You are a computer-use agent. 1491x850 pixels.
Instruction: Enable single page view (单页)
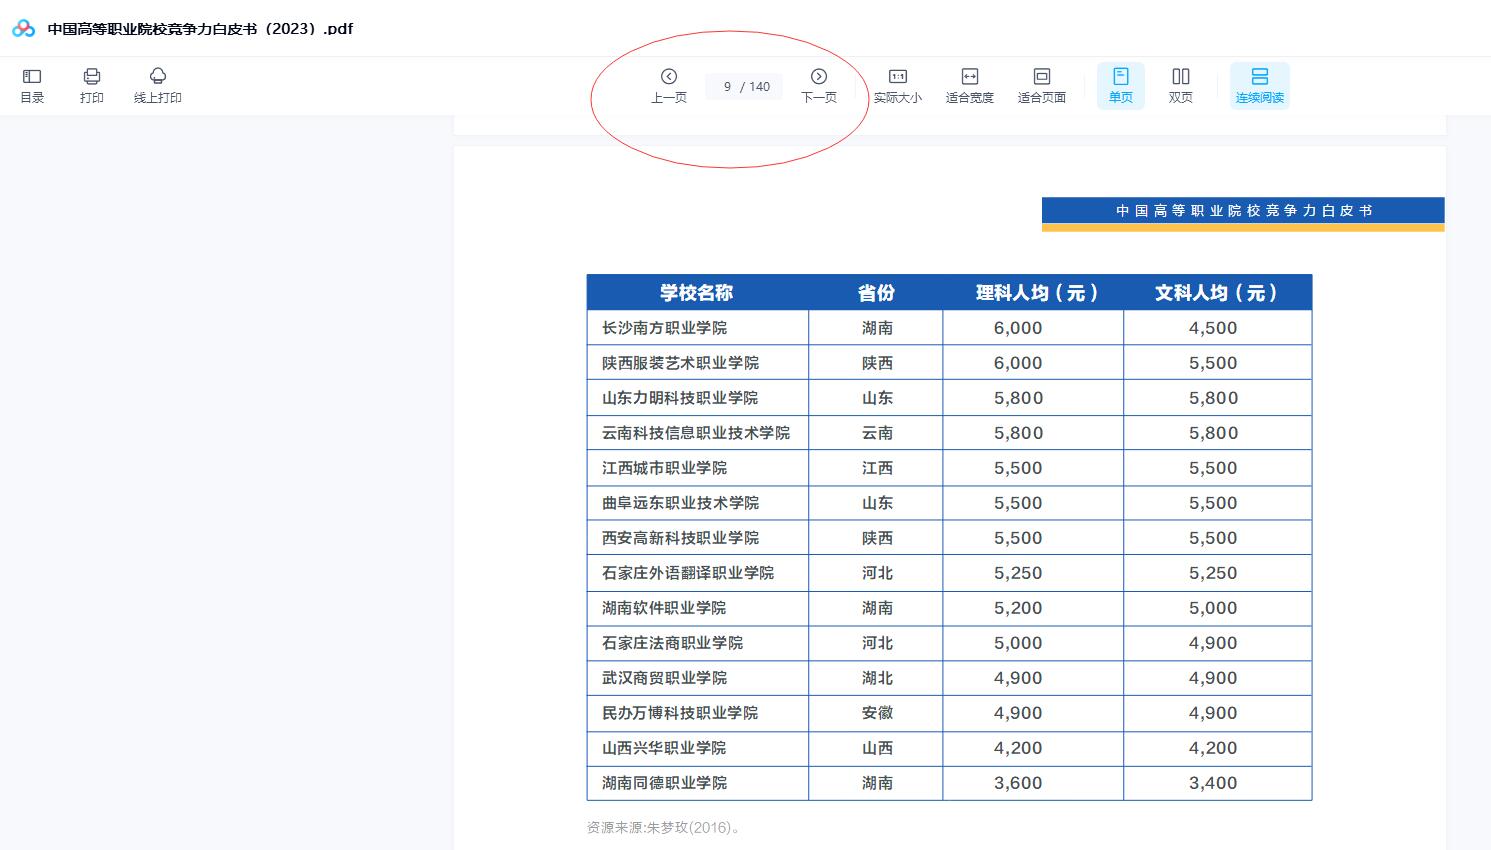coord(1120,85)
